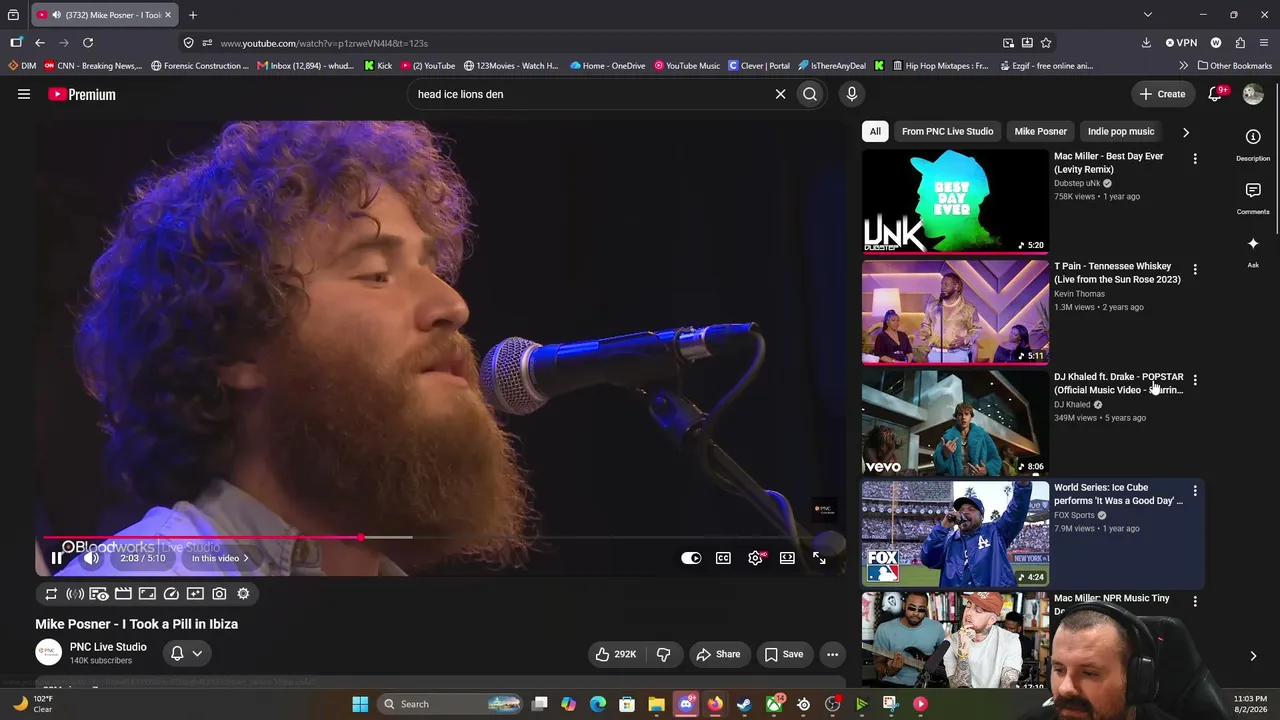The image size is (1280, 720).
Task: Open Mac Miller Best Day Ever thumbnail
Action: [955, 201]
